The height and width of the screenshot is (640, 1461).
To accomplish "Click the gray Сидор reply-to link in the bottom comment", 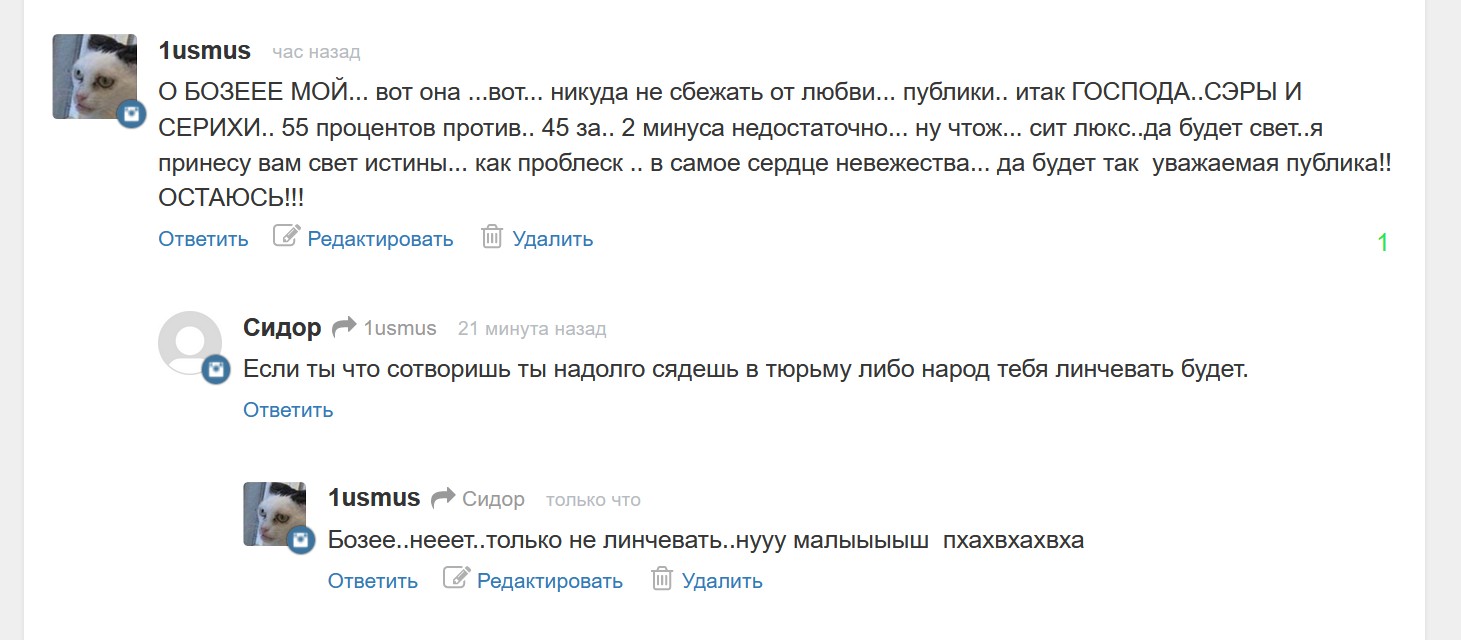I will click(493, 499).
